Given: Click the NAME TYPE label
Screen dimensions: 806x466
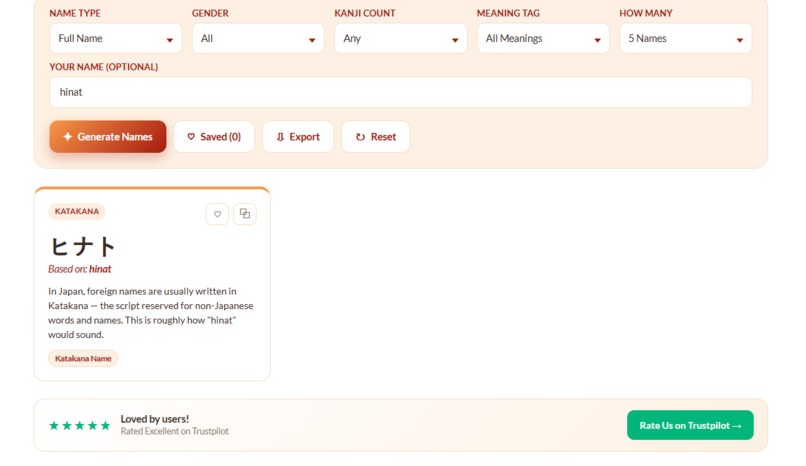Looking at the screenshot, I should [x=75, y=13].
